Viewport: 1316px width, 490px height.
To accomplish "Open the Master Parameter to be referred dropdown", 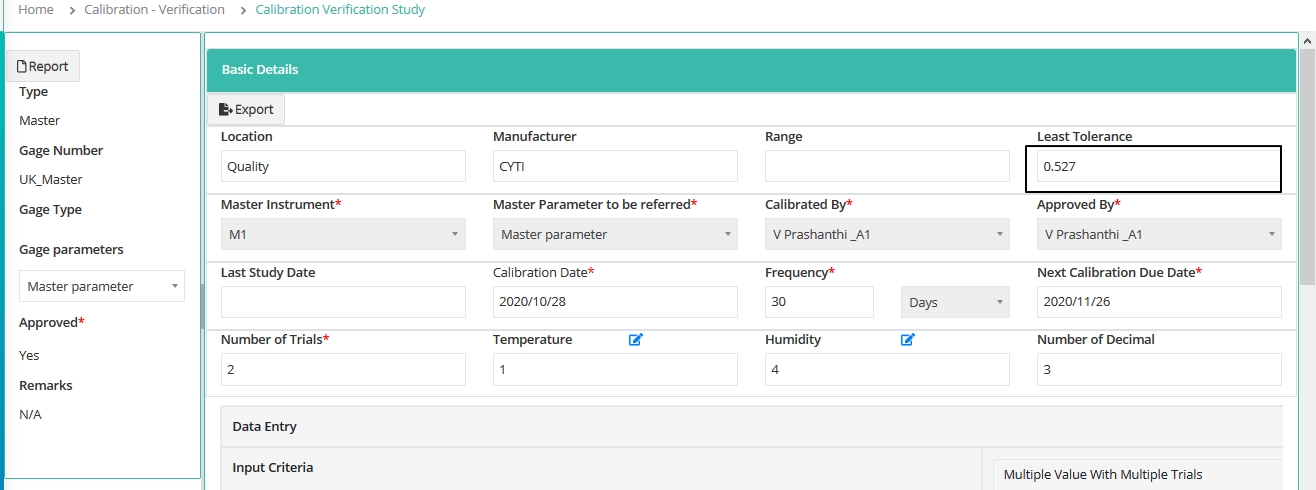I will [615, 234].
